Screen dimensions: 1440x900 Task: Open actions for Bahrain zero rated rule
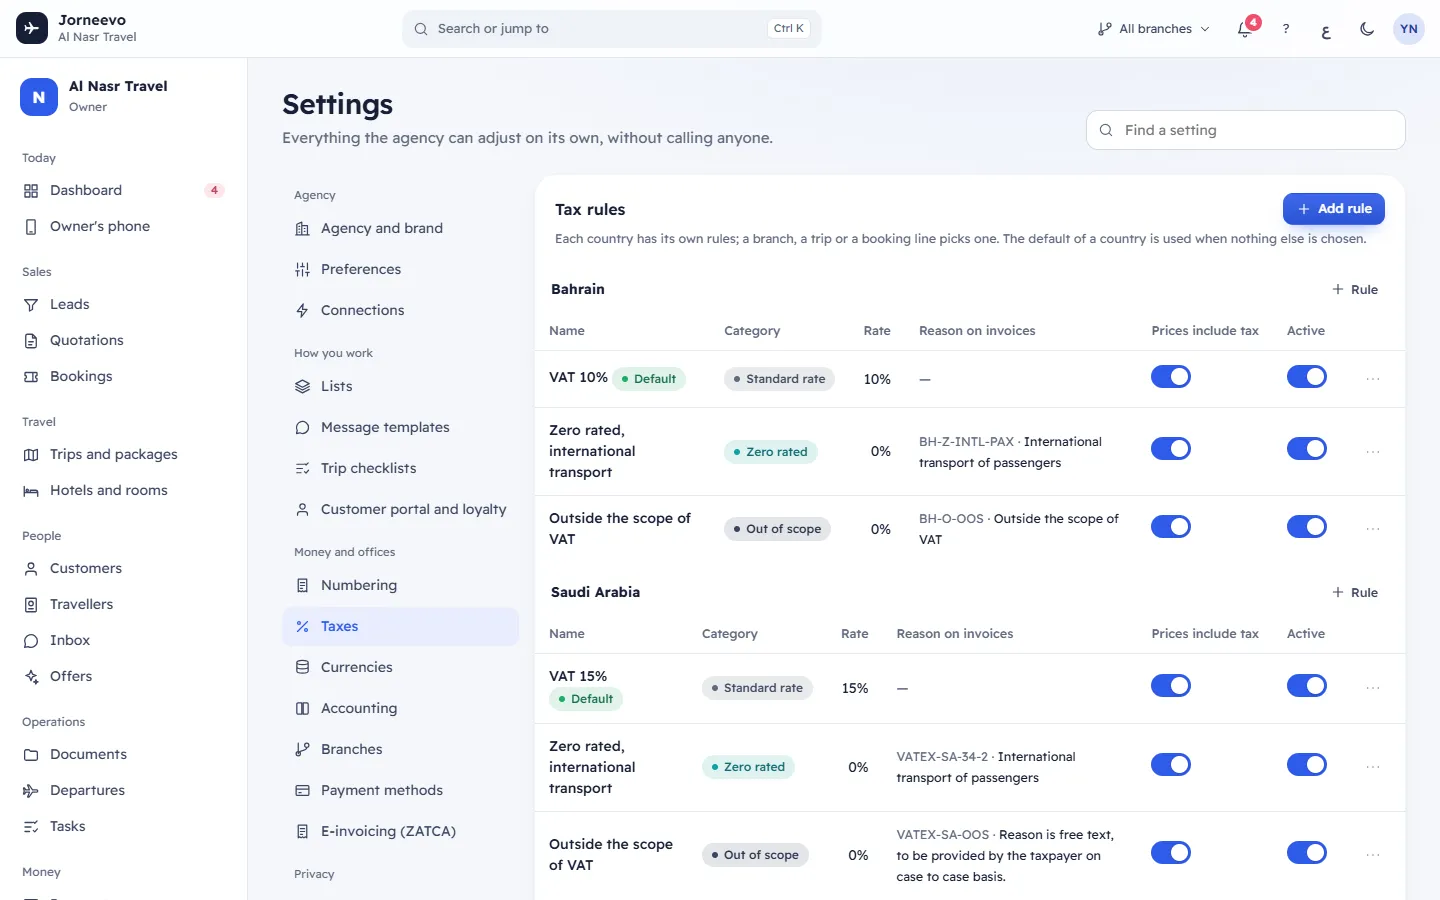click(x=1373, y=452)
